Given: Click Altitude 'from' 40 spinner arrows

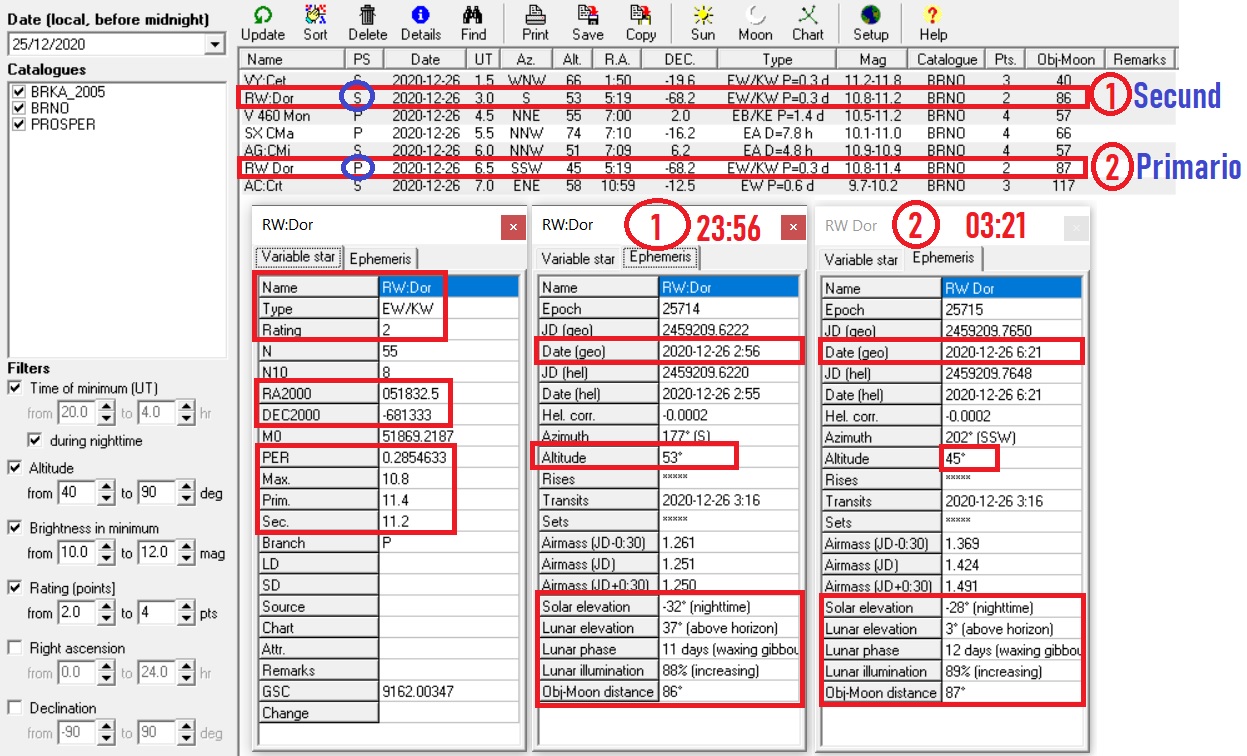Looking at the screenshot, I should [108, 493].
